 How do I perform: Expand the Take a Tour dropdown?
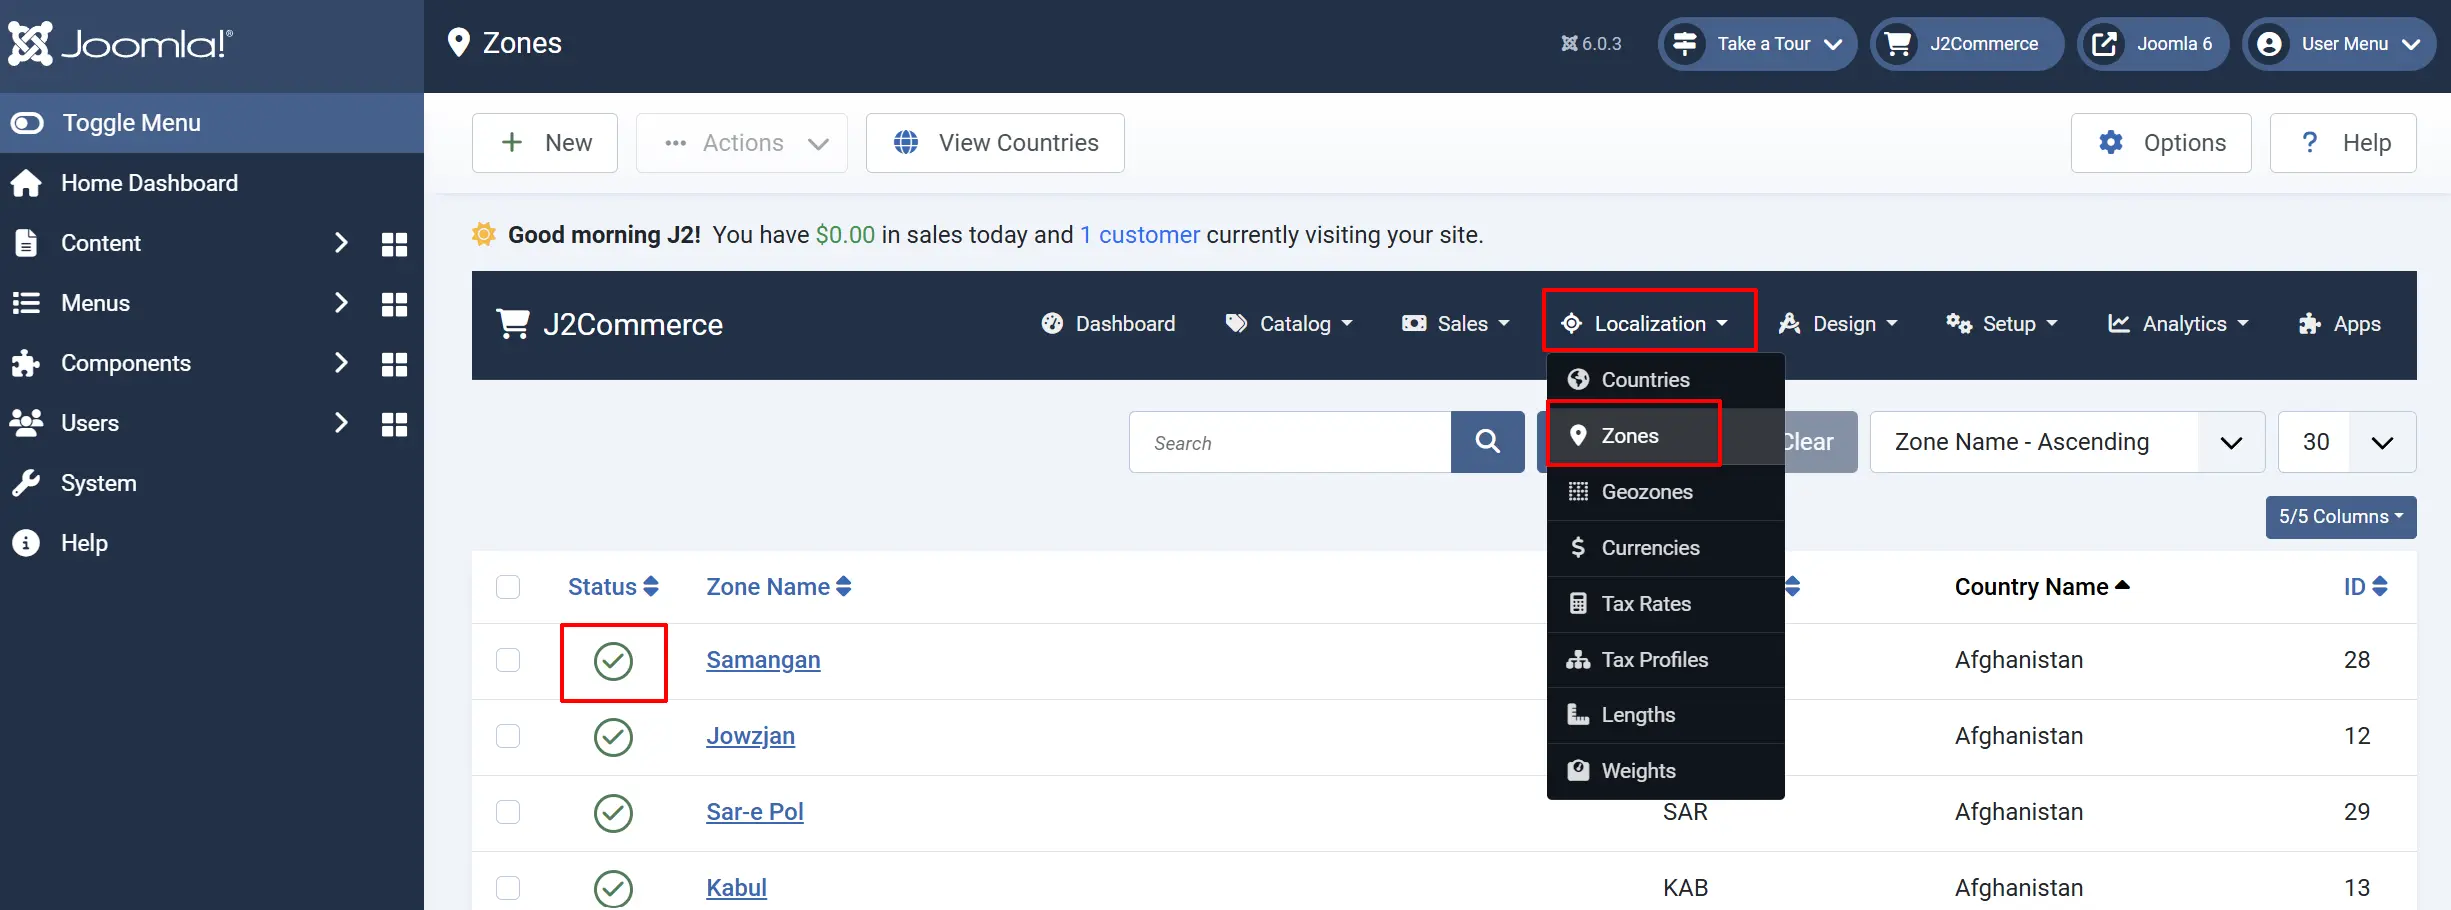click(1757, 44)
